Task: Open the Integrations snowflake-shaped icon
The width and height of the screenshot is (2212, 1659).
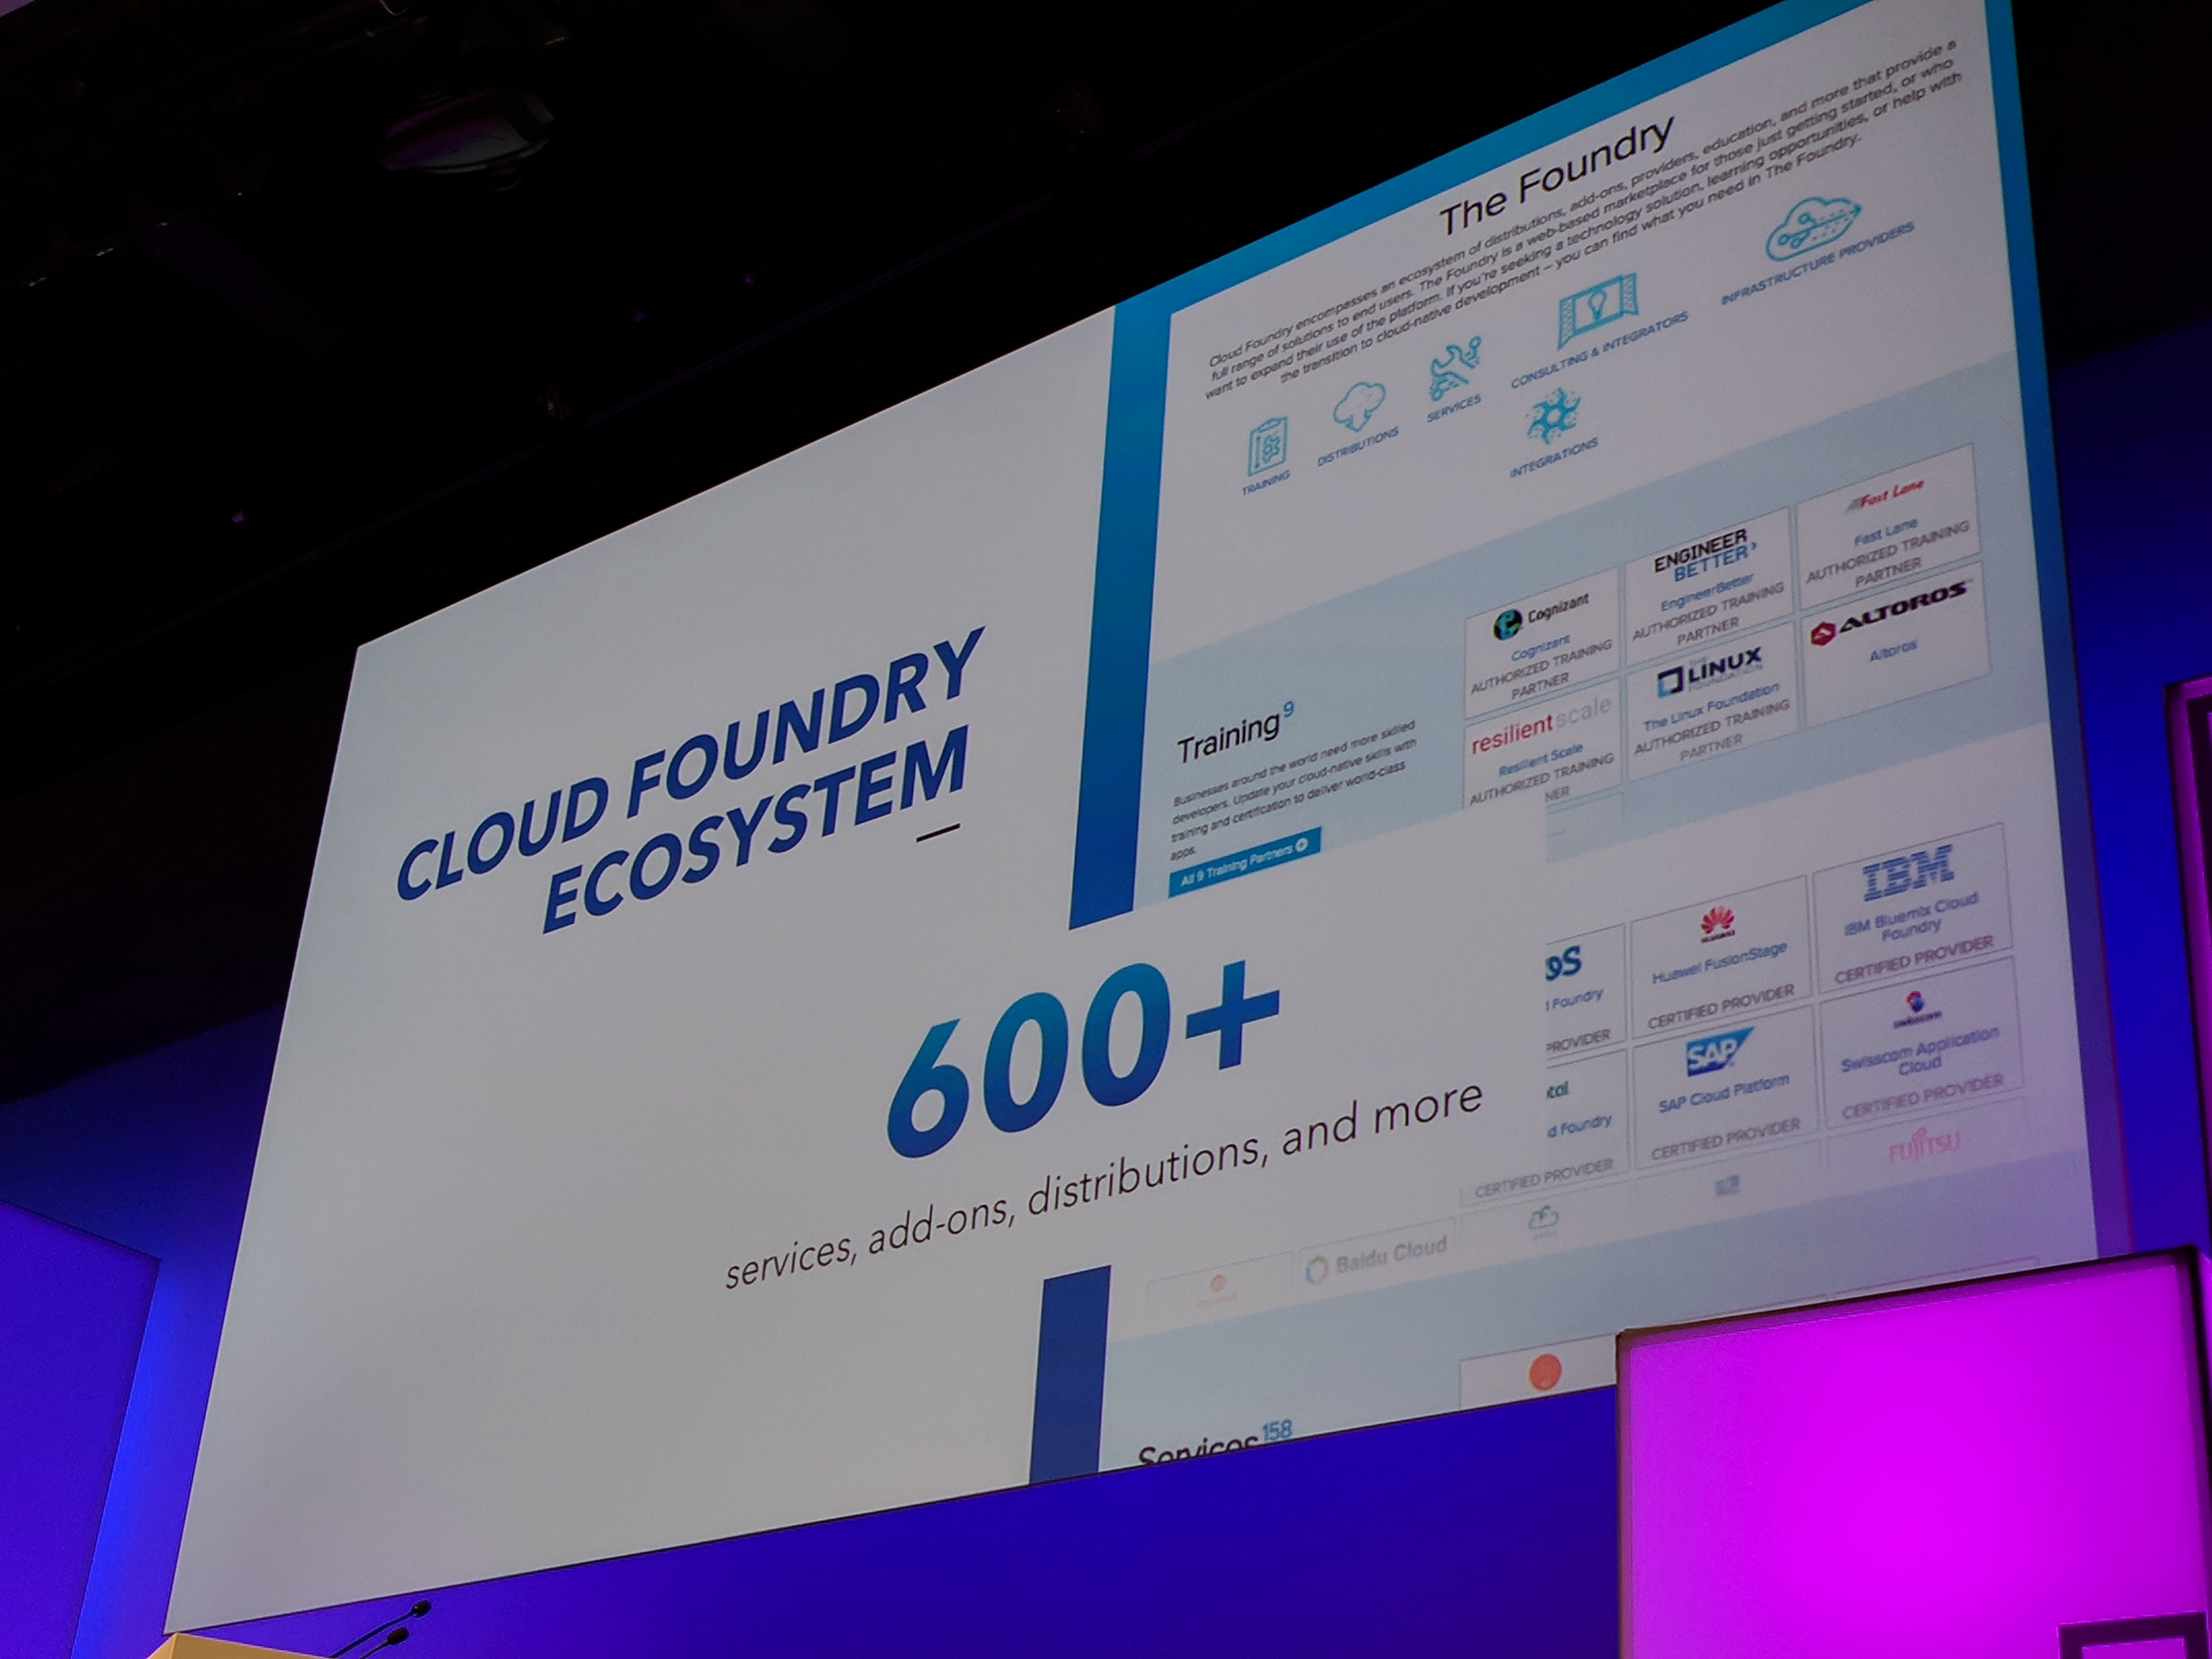Action: (1553, 417)
